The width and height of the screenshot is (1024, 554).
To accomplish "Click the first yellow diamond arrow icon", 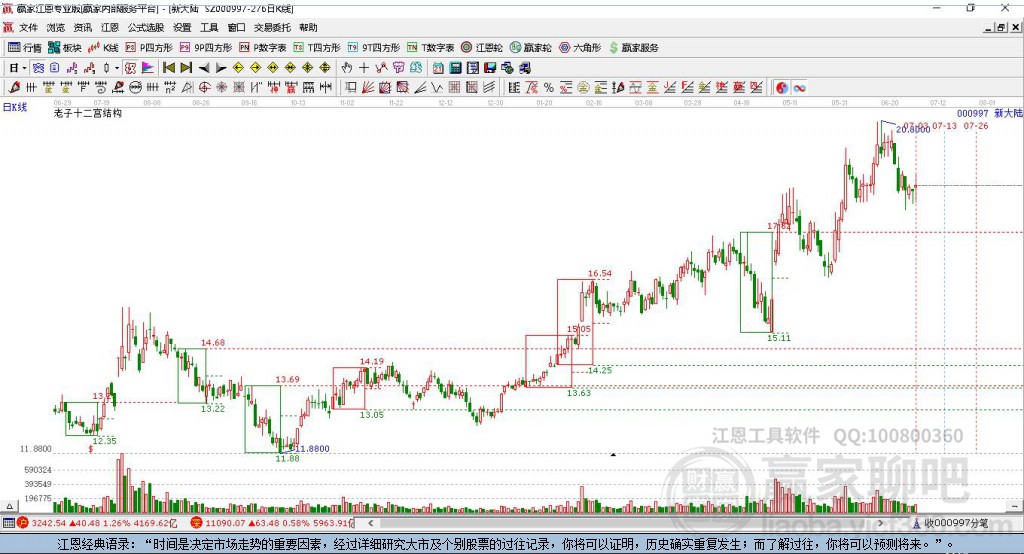I will 238,68.
